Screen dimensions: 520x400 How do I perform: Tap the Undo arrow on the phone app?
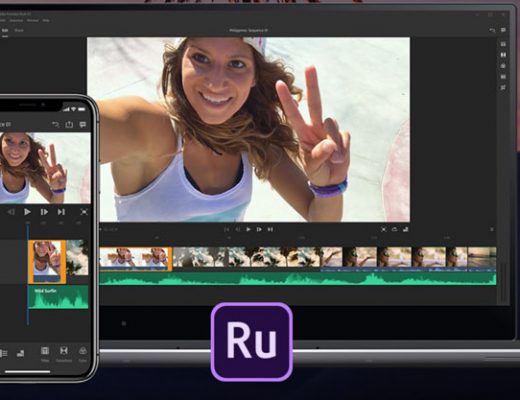point(55,125)
